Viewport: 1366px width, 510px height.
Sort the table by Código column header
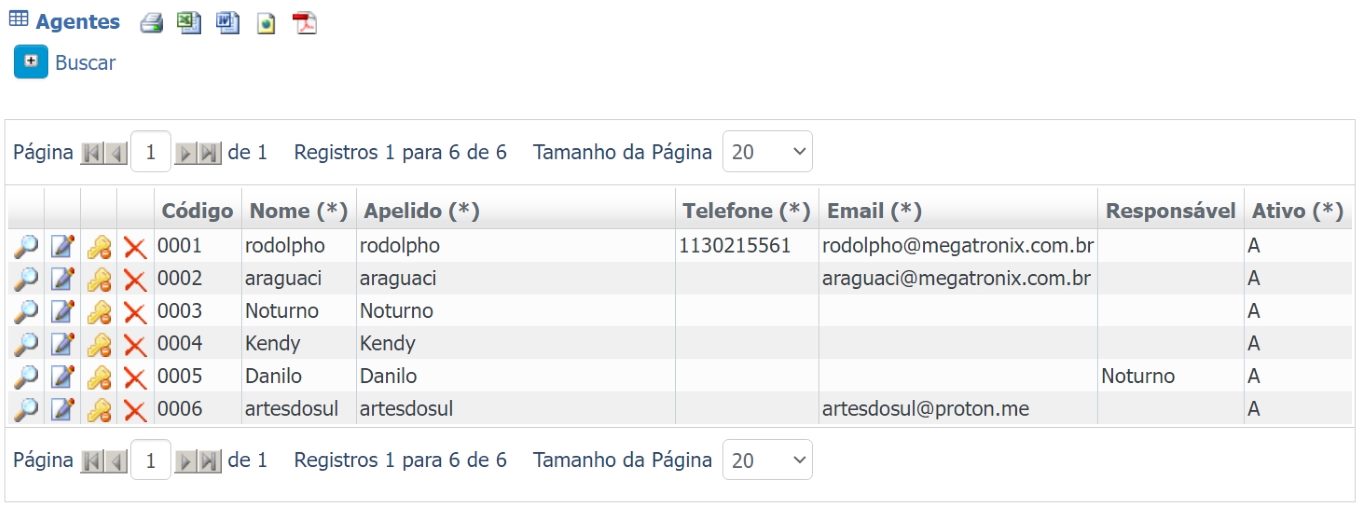(x=197, y=211)
